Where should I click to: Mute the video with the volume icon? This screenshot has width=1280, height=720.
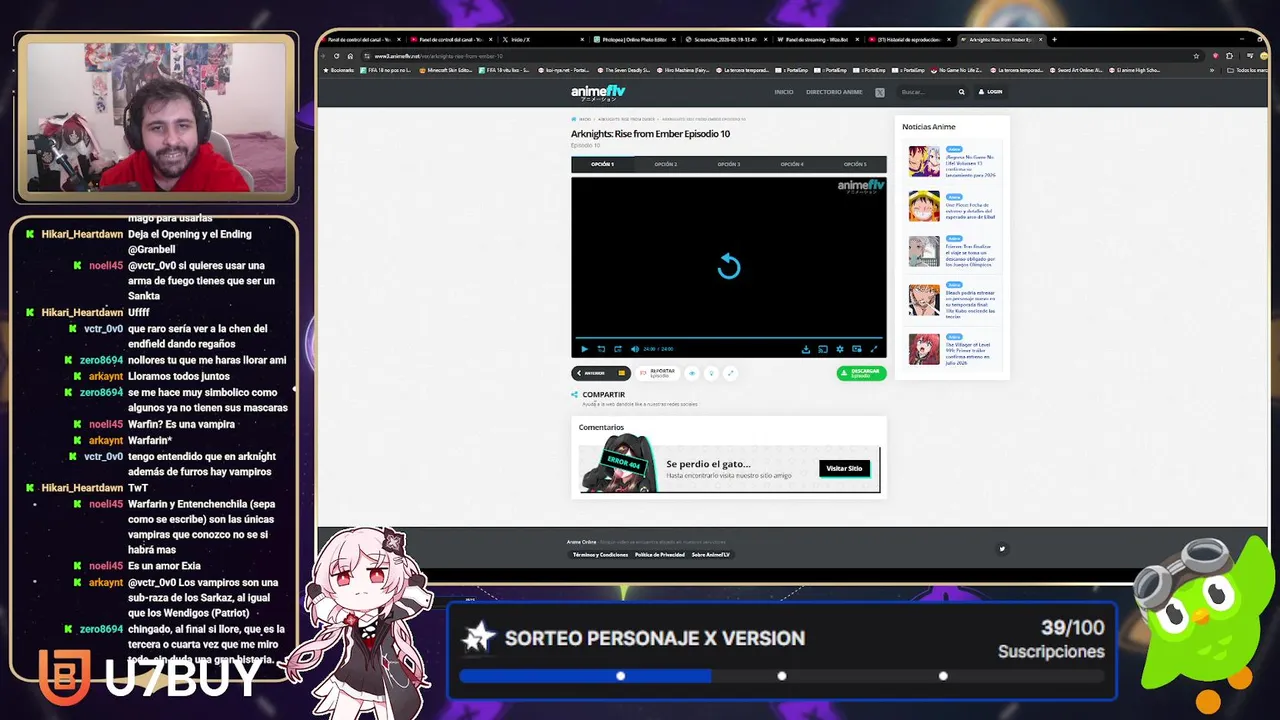coord(634,349)
